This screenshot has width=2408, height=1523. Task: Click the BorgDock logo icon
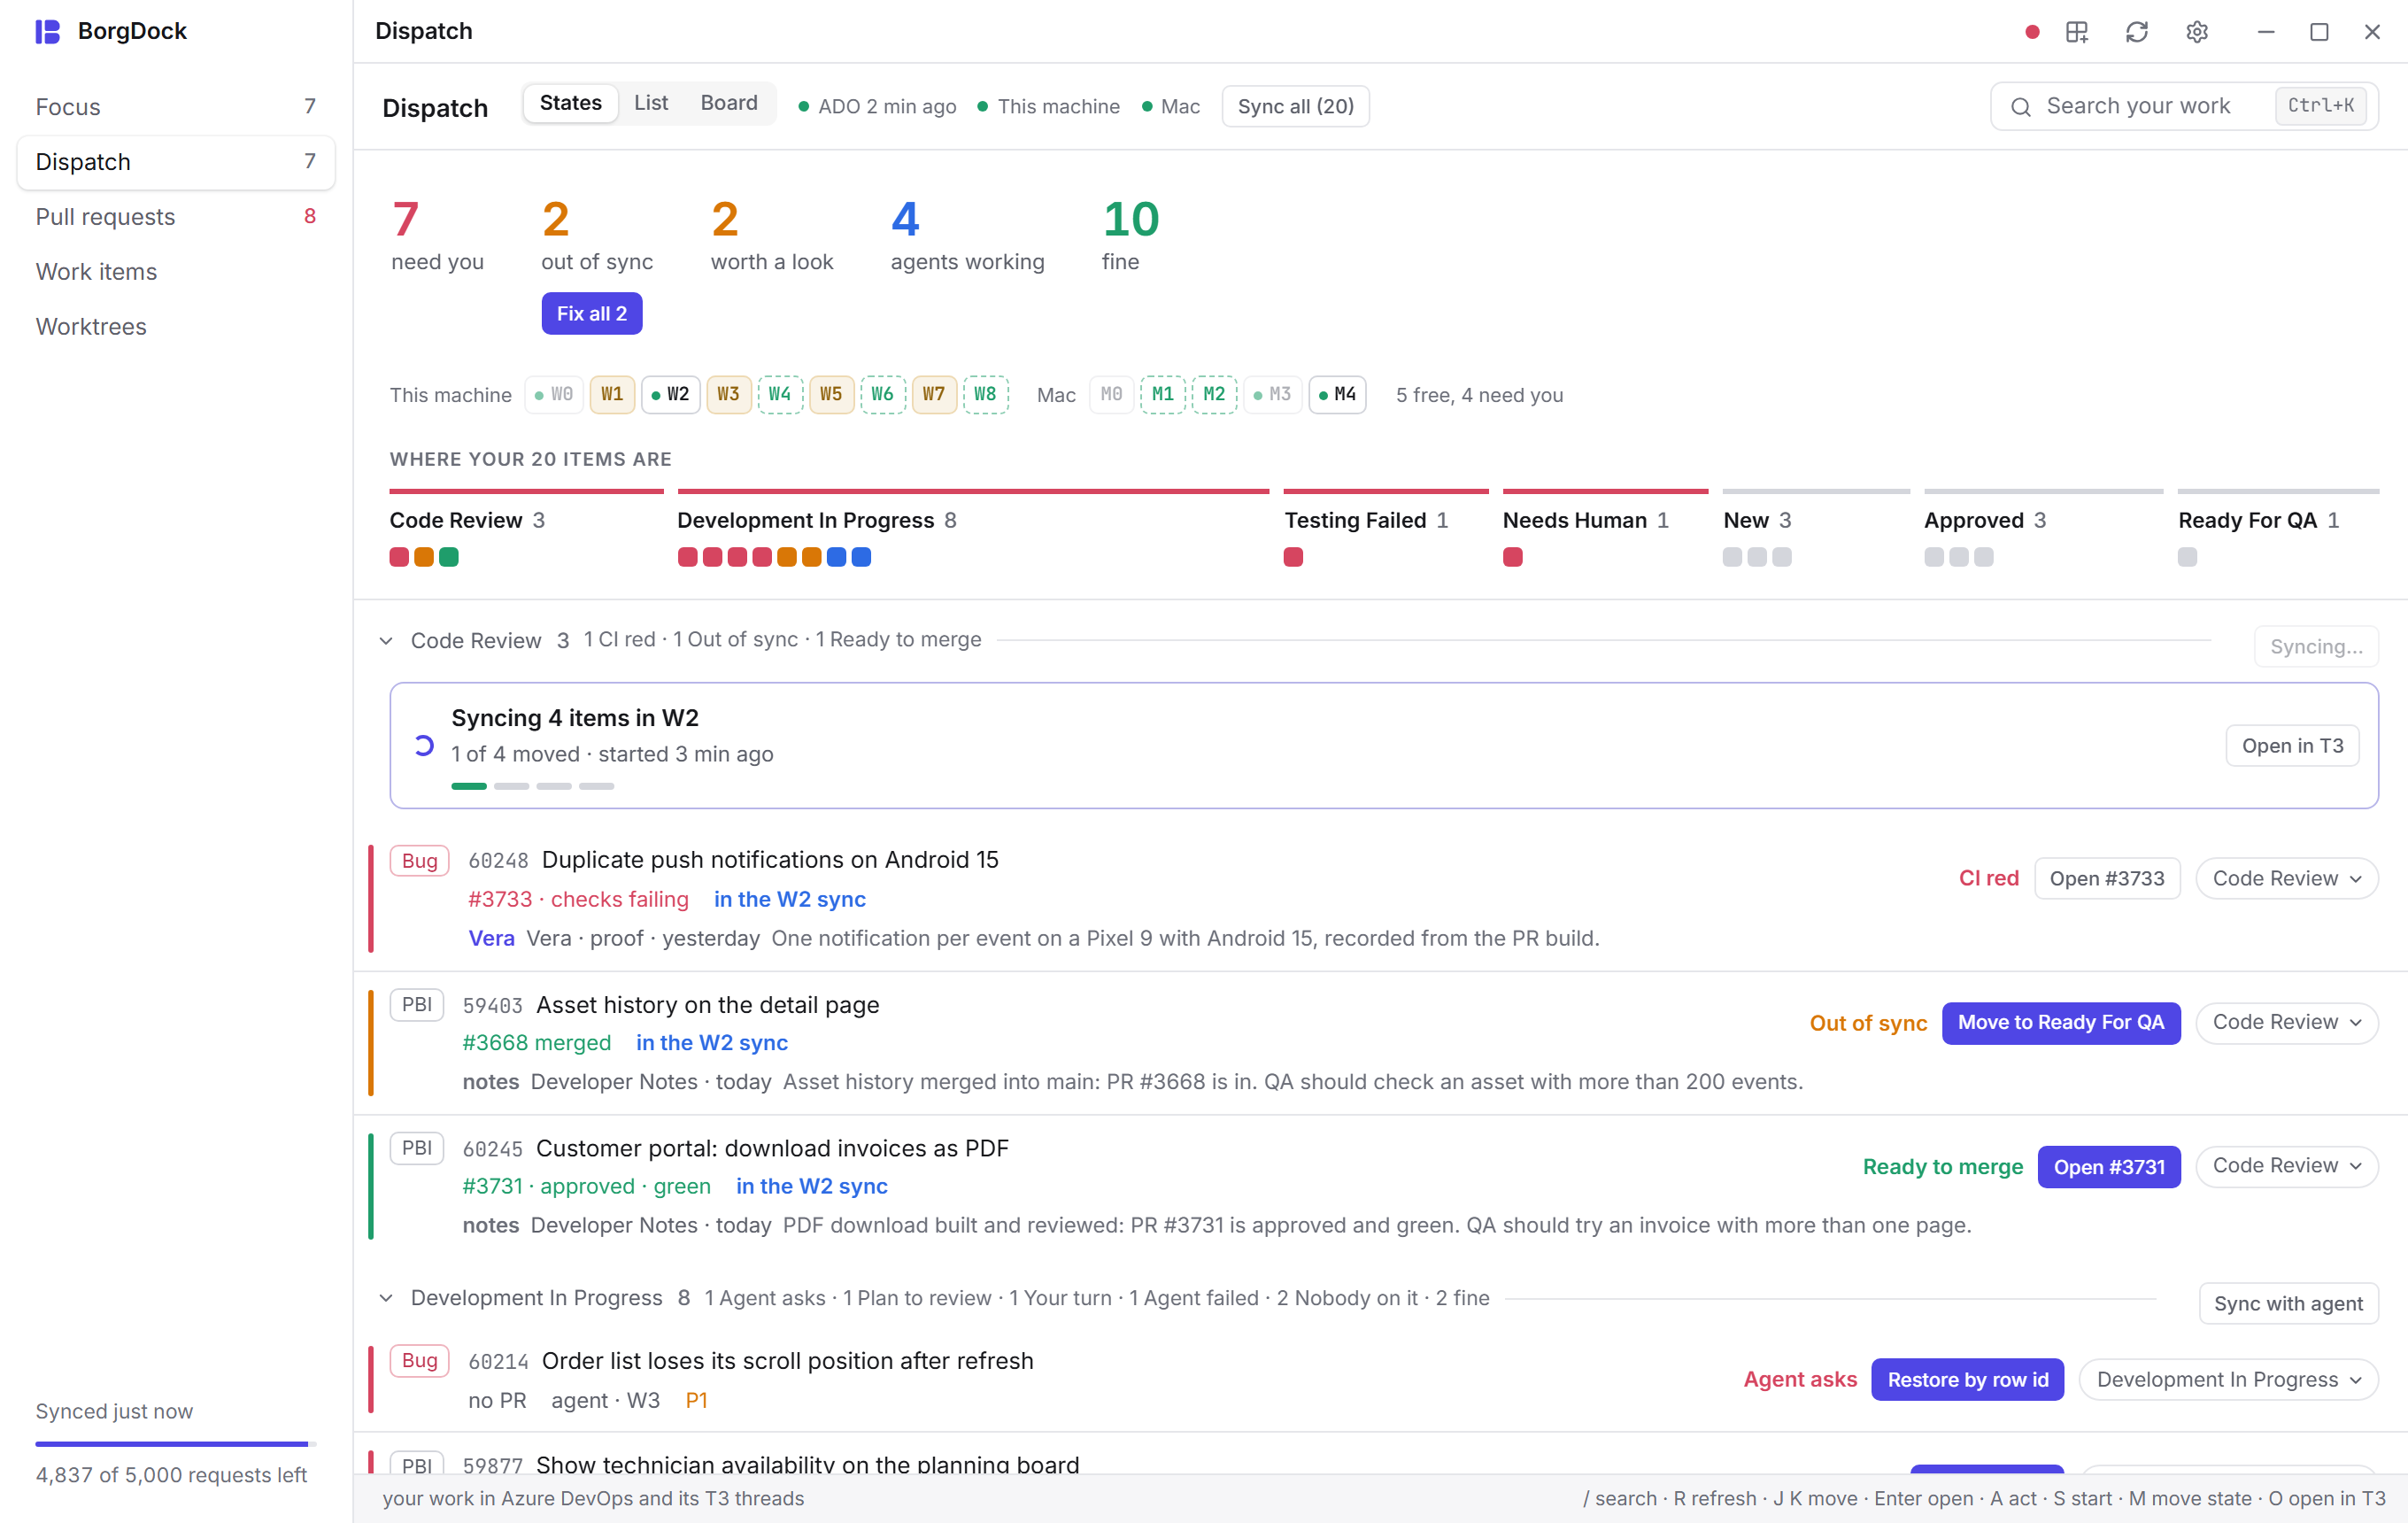(48, 31)
